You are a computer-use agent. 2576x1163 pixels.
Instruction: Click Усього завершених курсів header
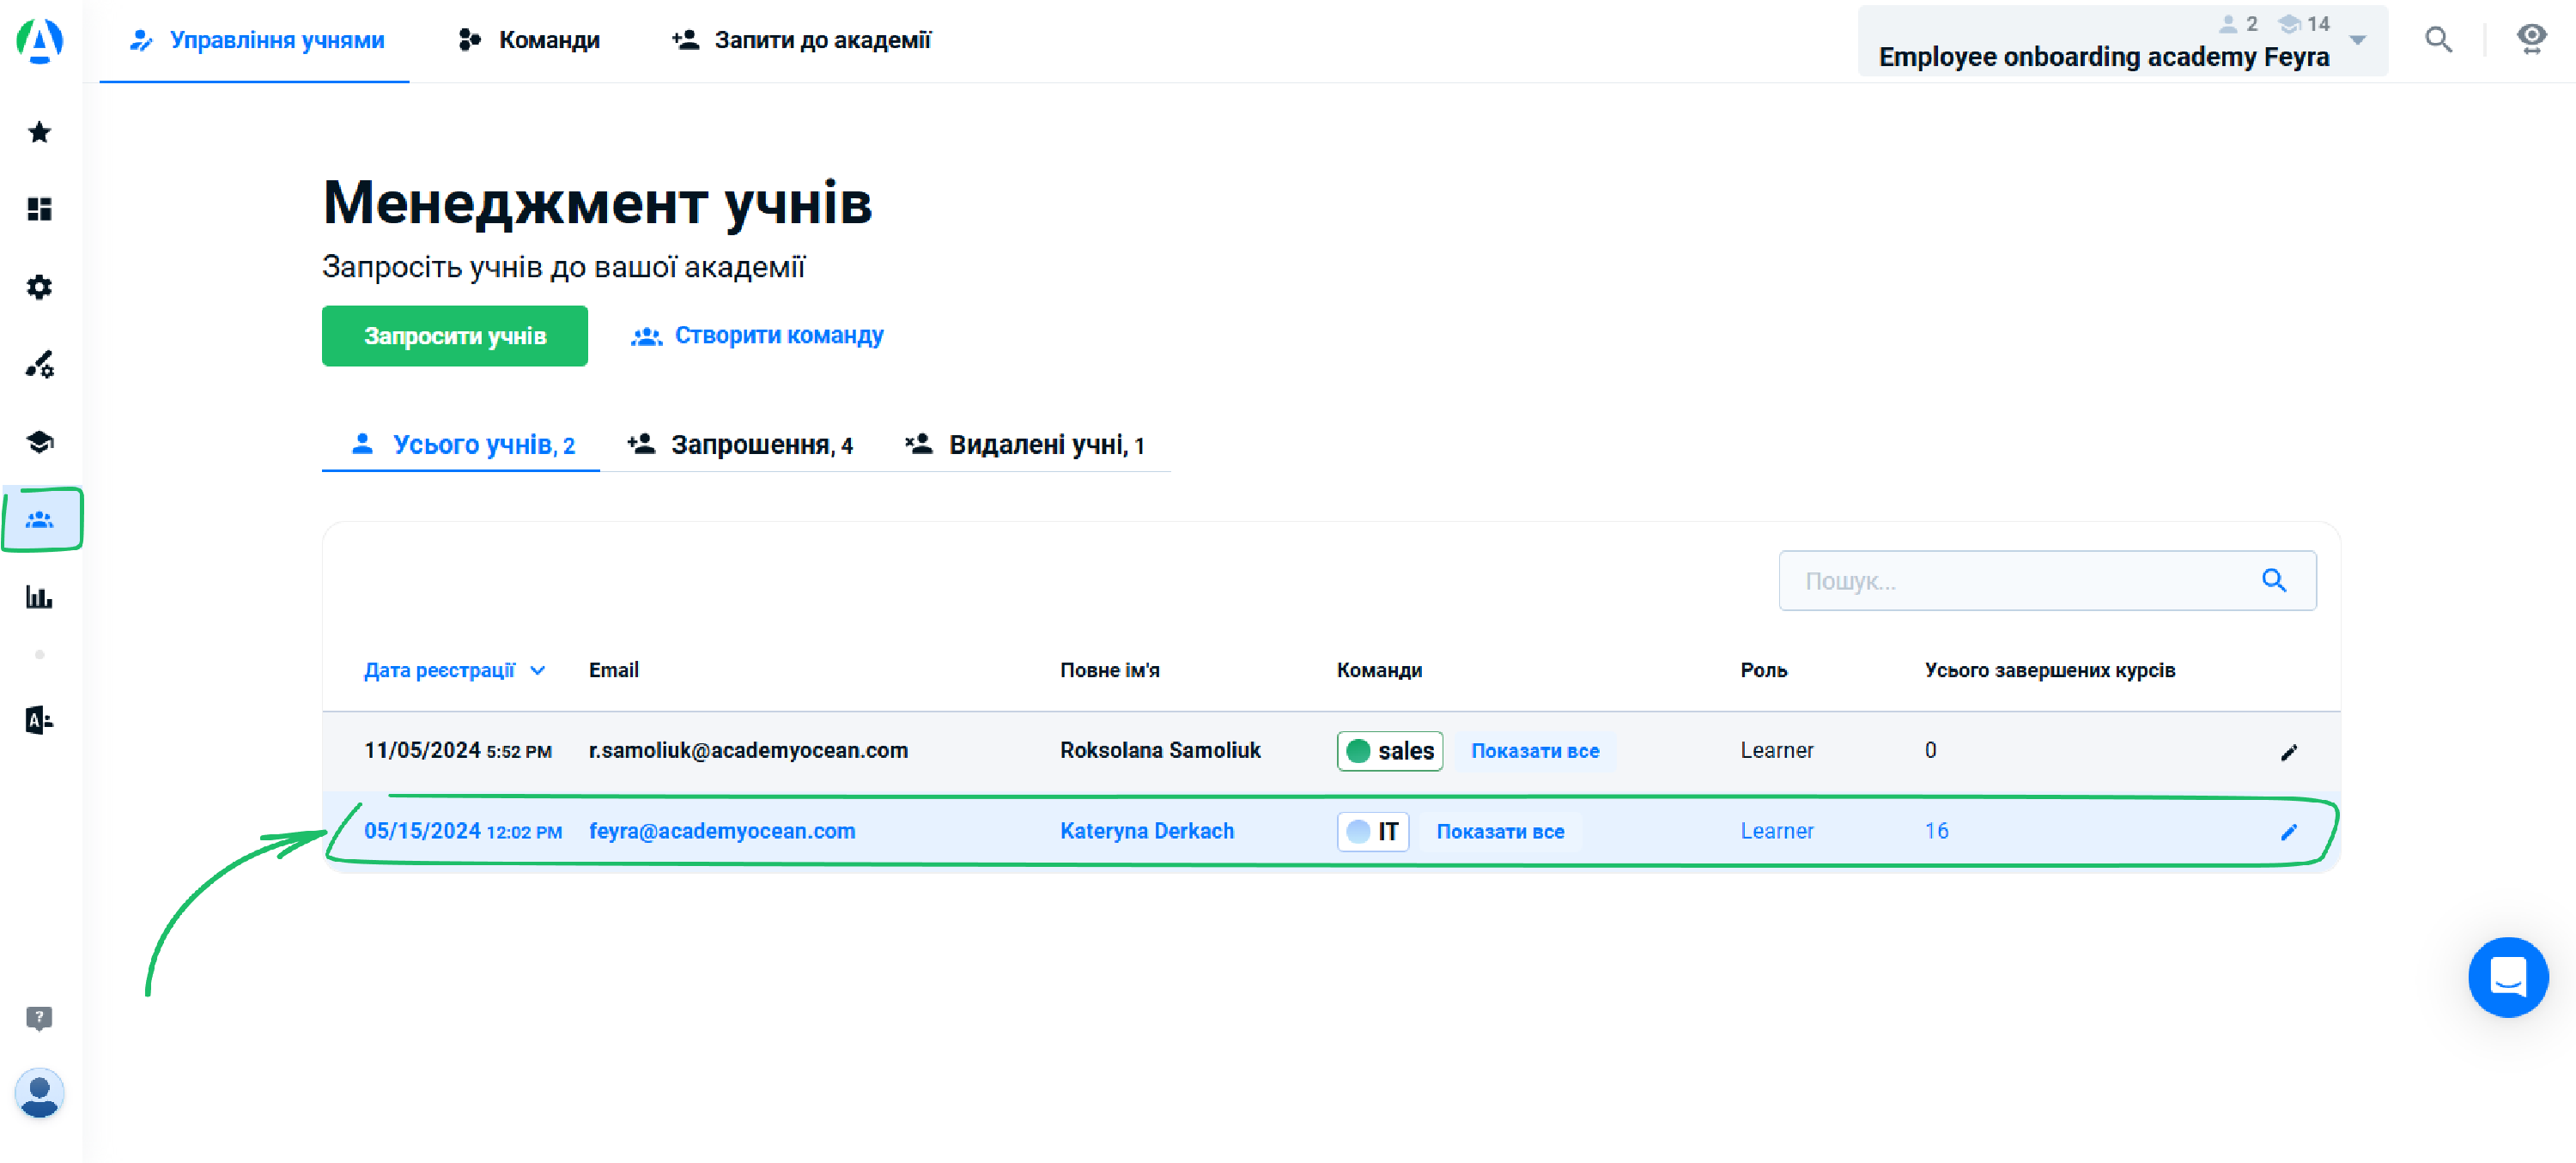[2049, 670]
